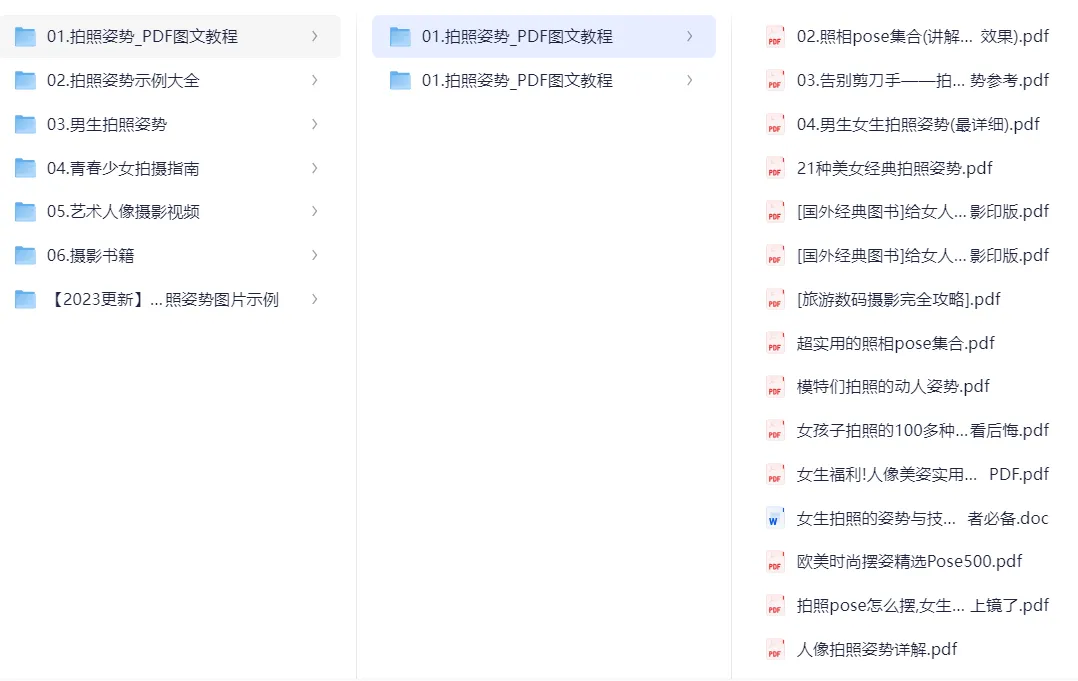Select the 03.告别剪刀手 PDF file name
Image resolution: width=1078 pixels, height=681 pixels.
(x=922, y=81)
